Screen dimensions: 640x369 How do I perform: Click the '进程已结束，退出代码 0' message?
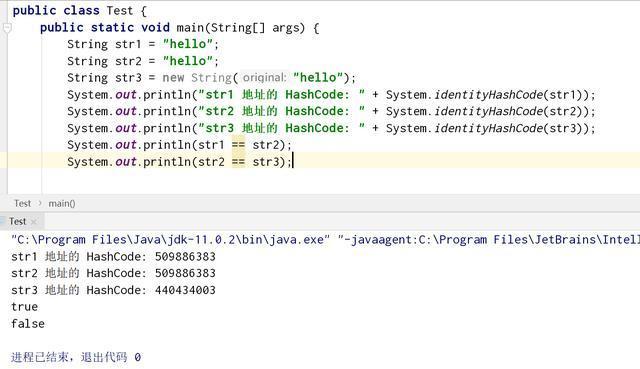[x=76, y=357]
